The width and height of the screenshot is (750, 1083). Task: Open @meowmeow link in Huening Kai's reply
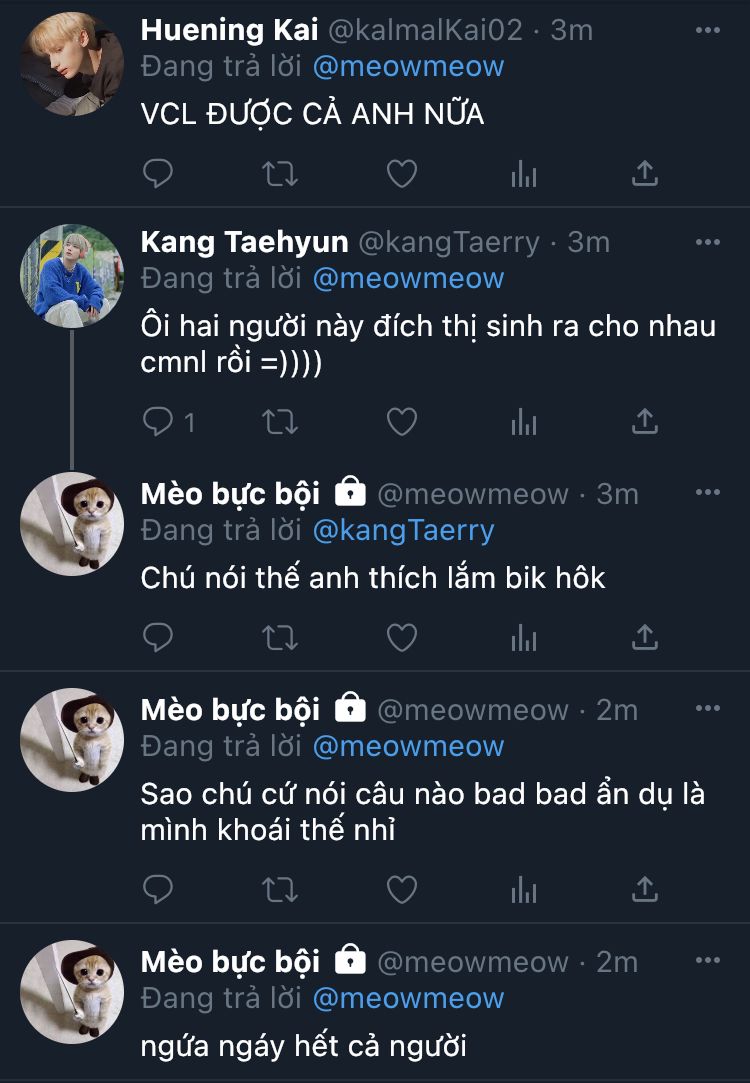tap(408, 66)
